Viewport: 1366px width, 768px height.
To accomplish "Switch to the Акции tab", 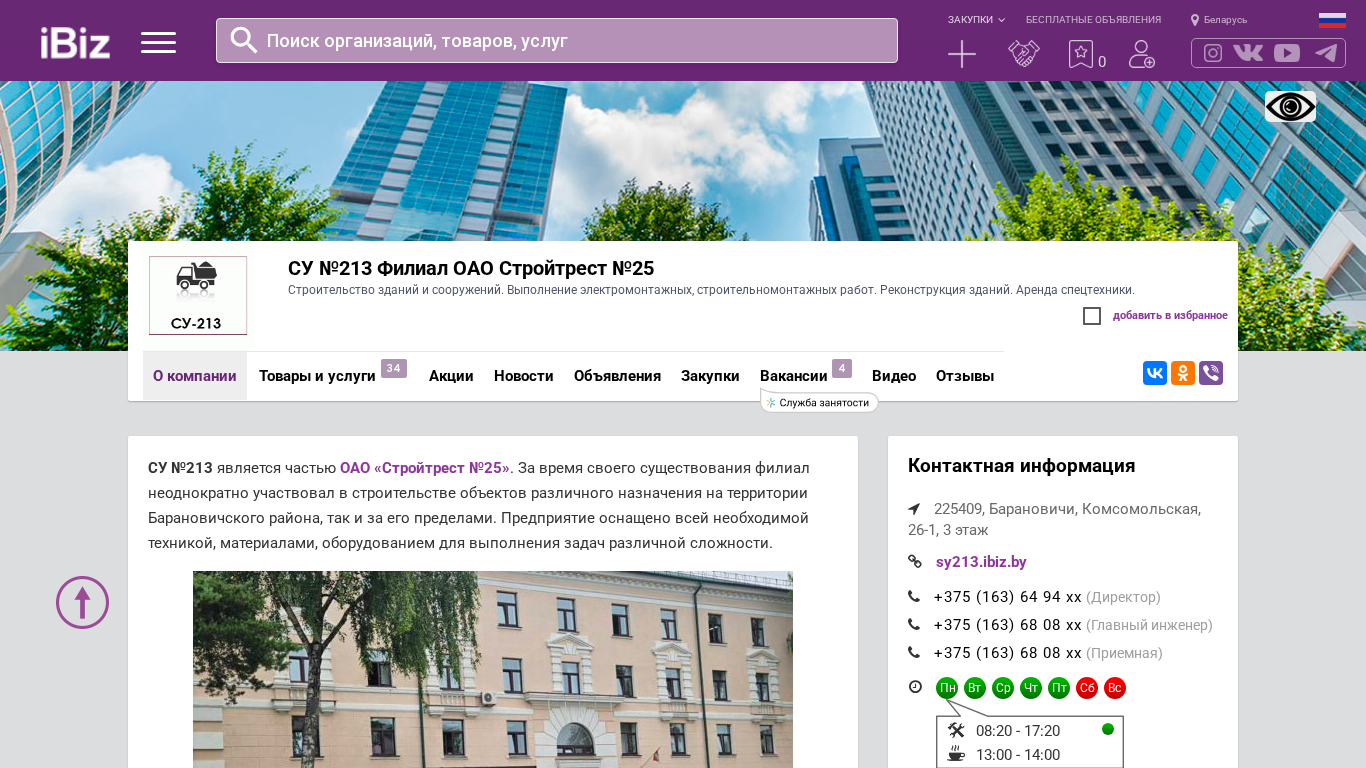I will pos(451,376).
